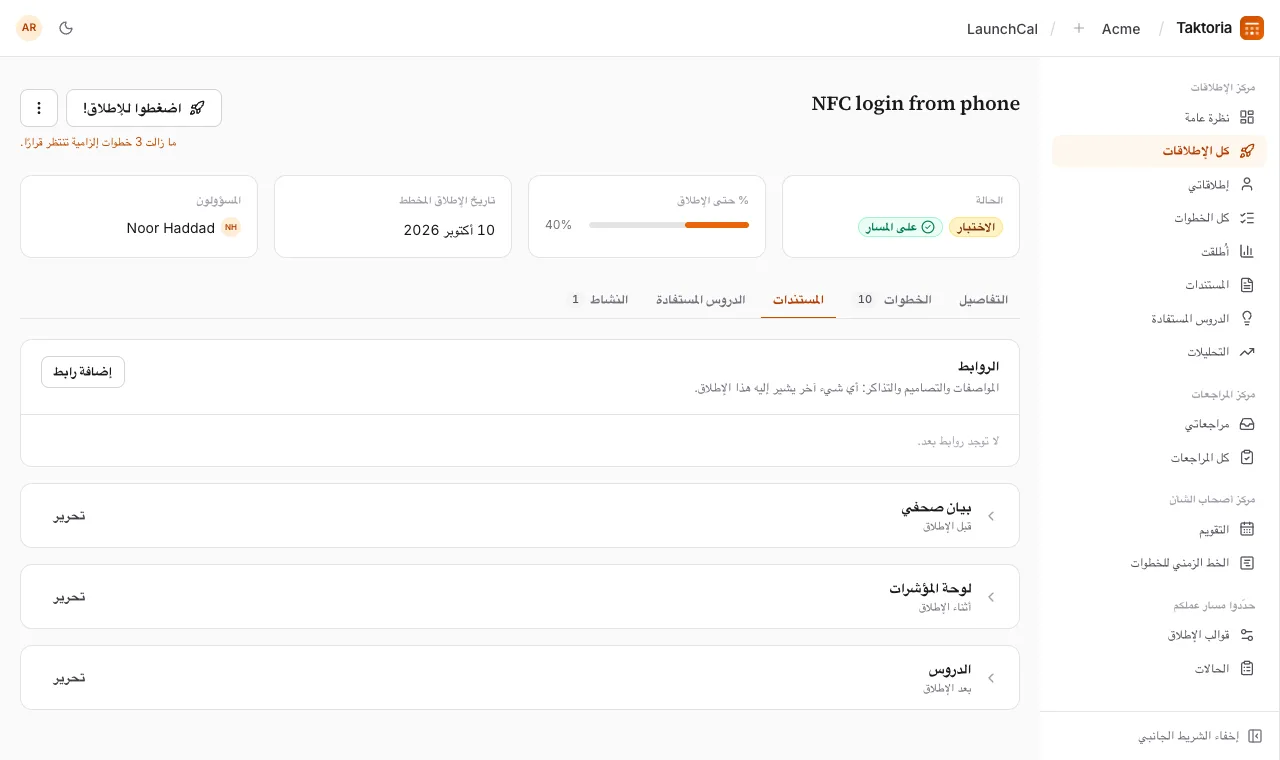Open the الدروس المستفادة tab

point(701,300)
